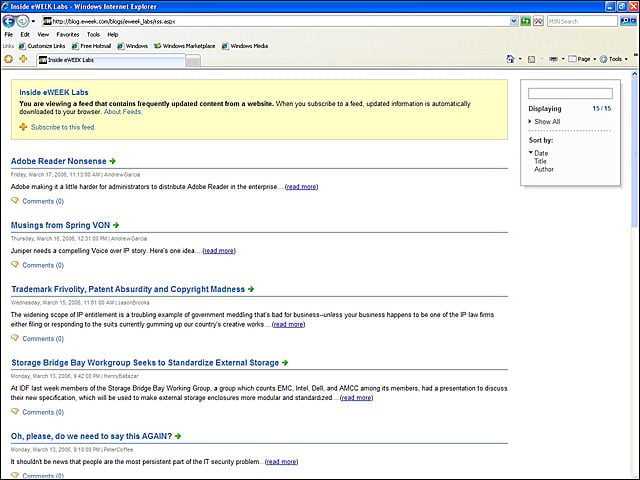Open the Page toolbar menu
640x480 pixels.
[582, 59]
